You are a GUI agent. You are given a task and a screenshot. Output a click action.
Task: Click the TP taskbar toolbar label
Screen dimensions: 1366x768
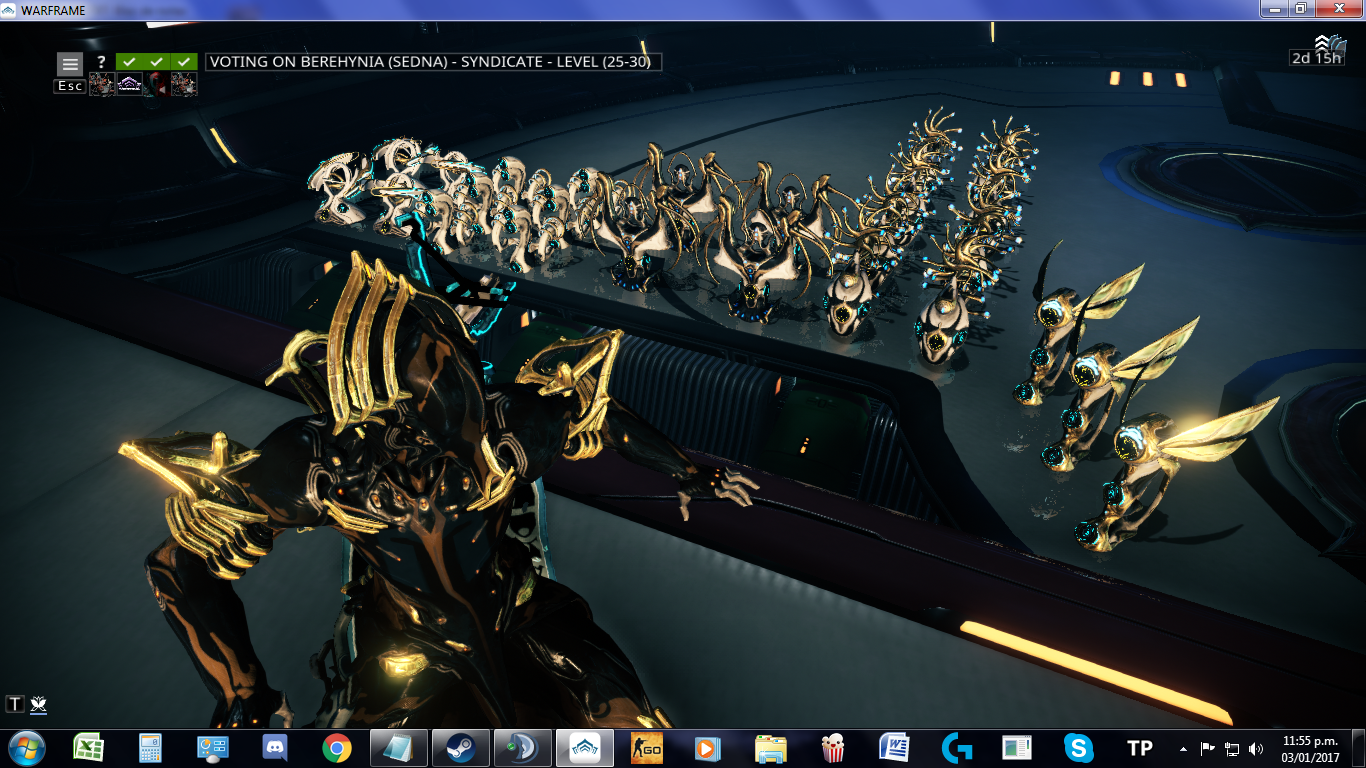click(x=1140, y=748)
